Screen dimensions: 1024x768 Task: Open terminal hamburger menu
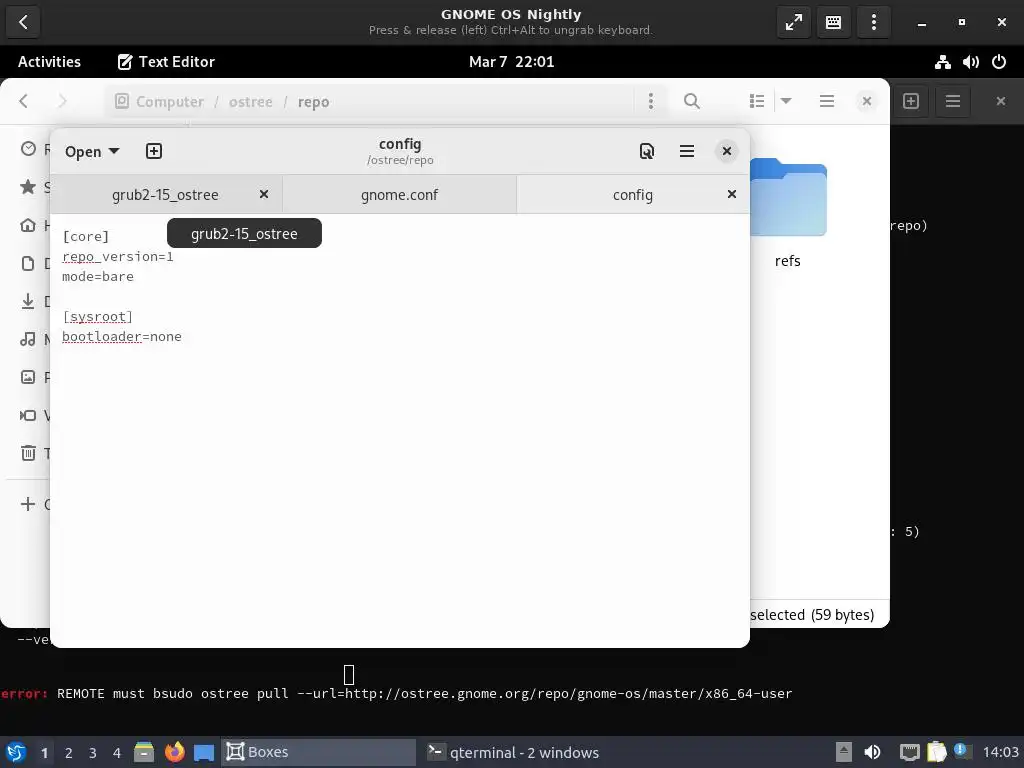coord(953,101)
